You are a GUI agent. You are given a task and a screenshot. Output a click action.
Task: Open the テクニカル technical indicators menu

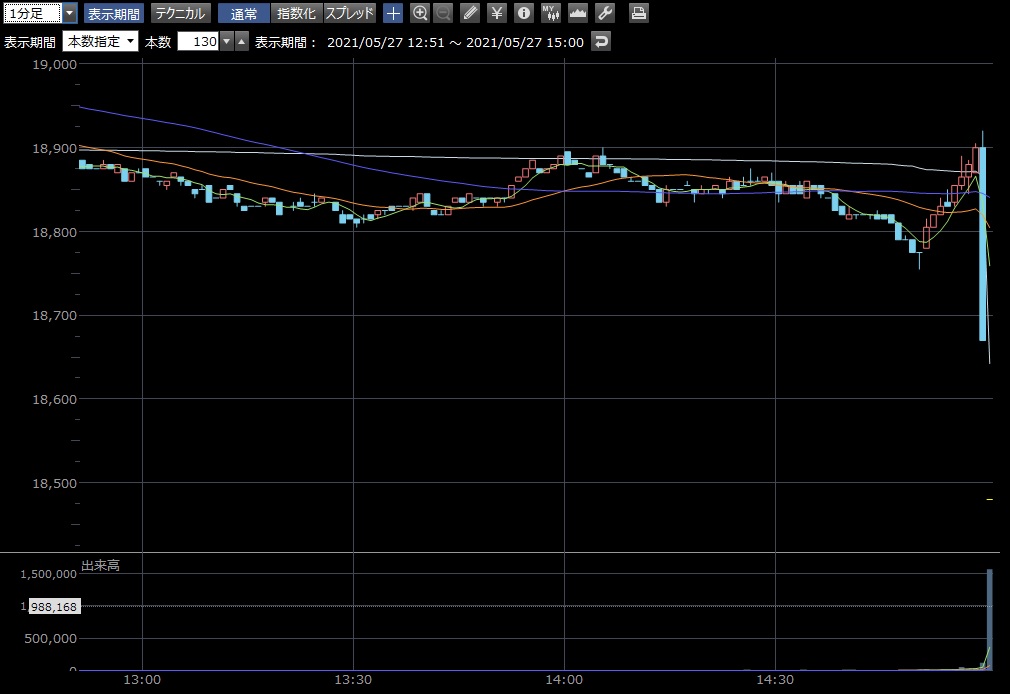(x=180, y=13)
